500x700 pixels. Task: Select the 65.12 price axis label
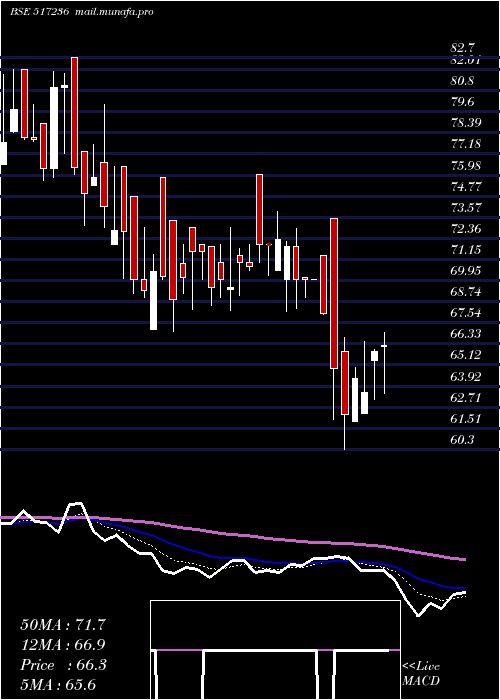(x=466, y=355)
